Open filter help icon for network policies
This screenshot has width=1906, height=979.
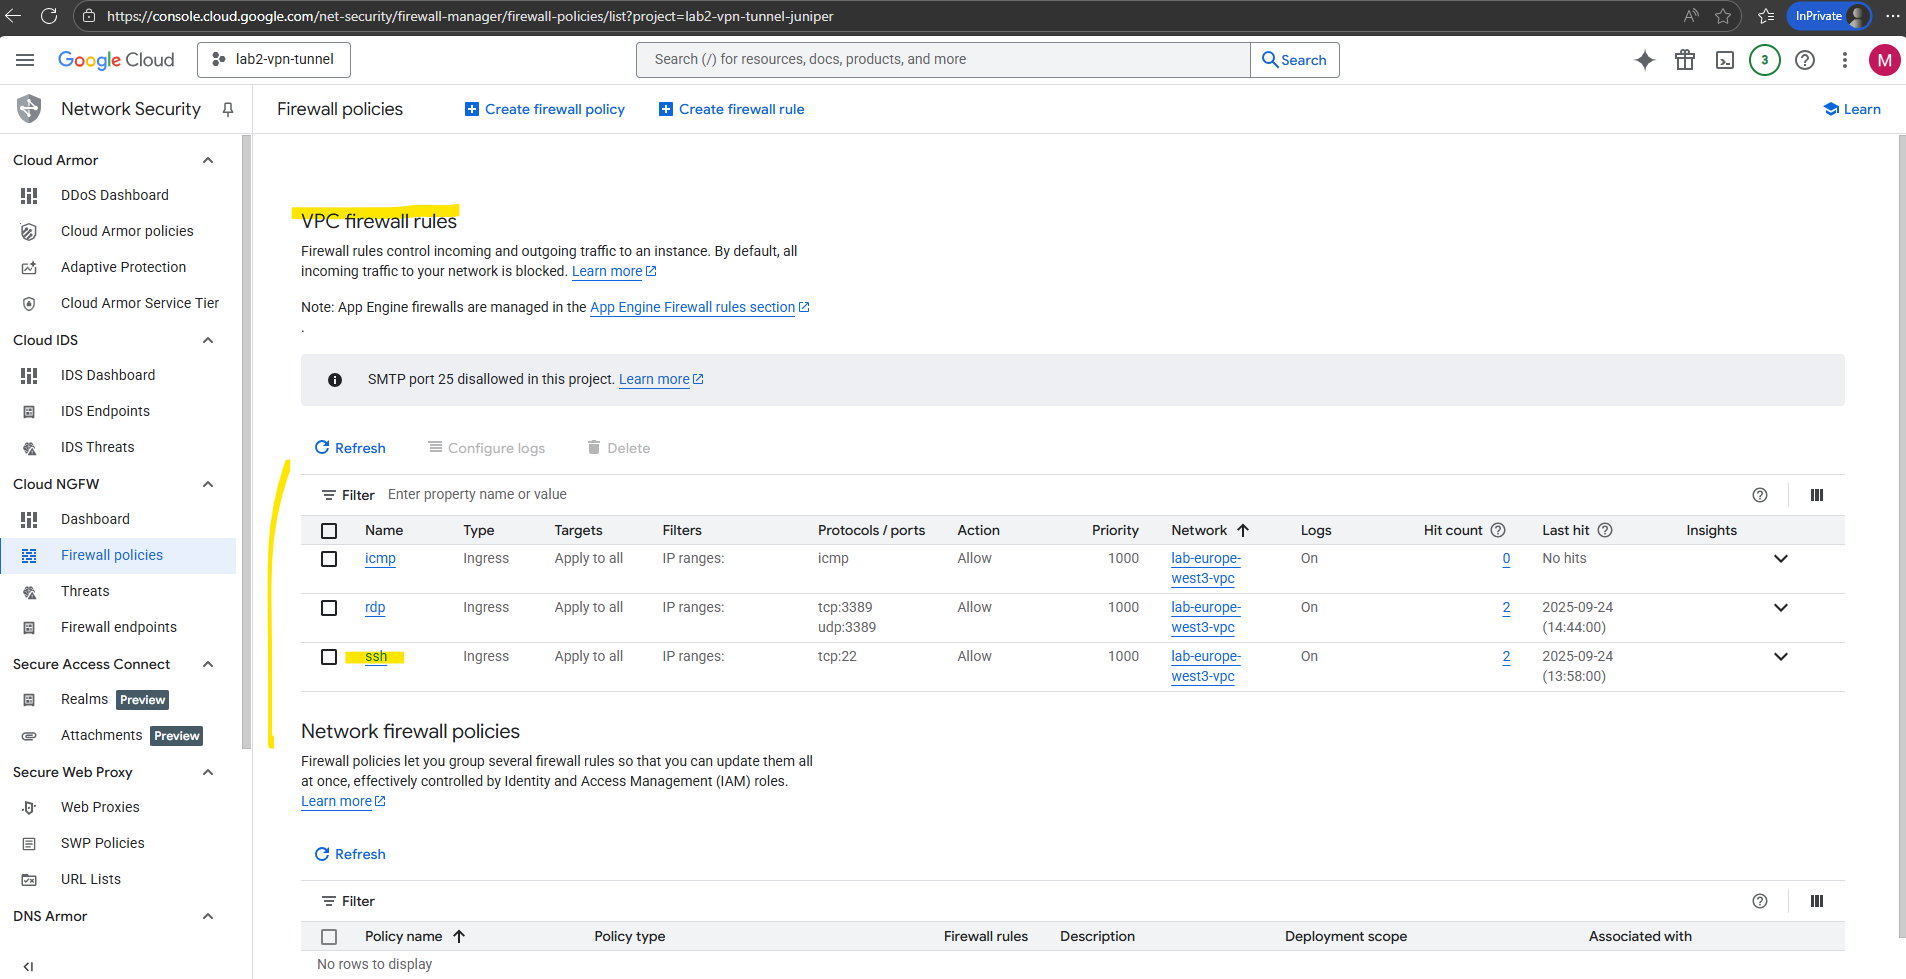pos(1760,901)
